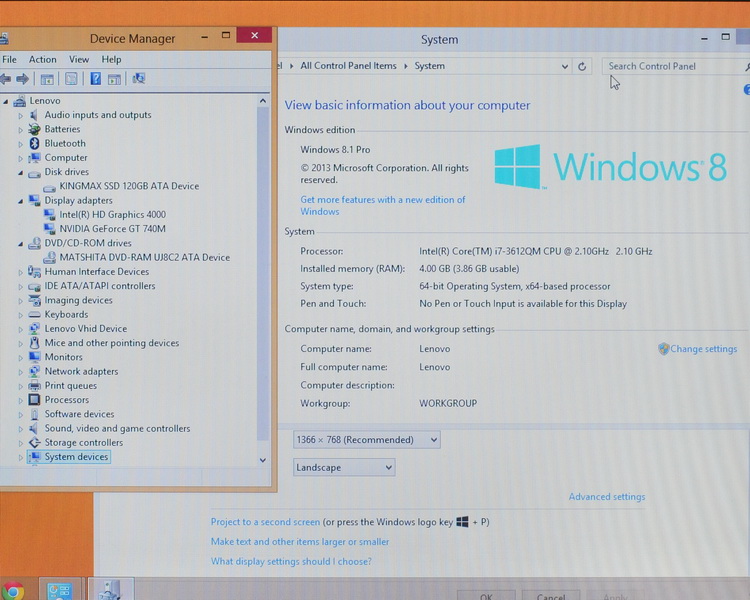Click the DVD/CD-ROM drives category icon

[x=34, y=243]
